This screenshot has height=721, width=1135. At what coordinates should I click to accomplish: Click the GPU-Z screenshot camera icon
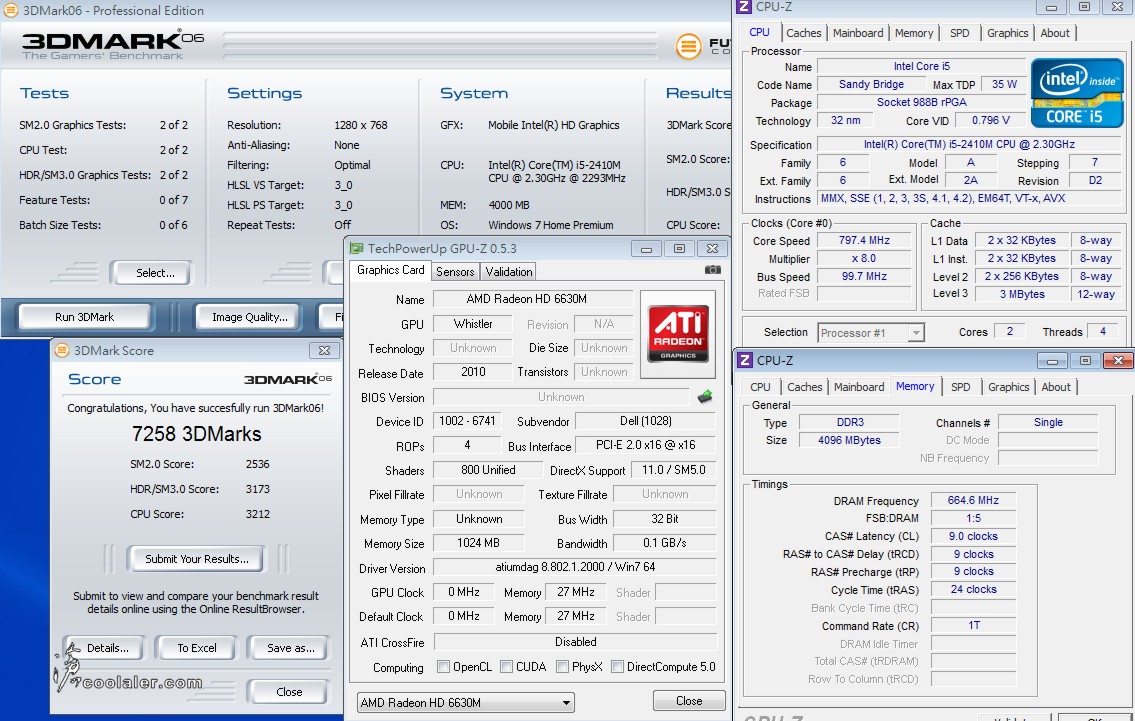pyautogui.click(x=712, y=269)
